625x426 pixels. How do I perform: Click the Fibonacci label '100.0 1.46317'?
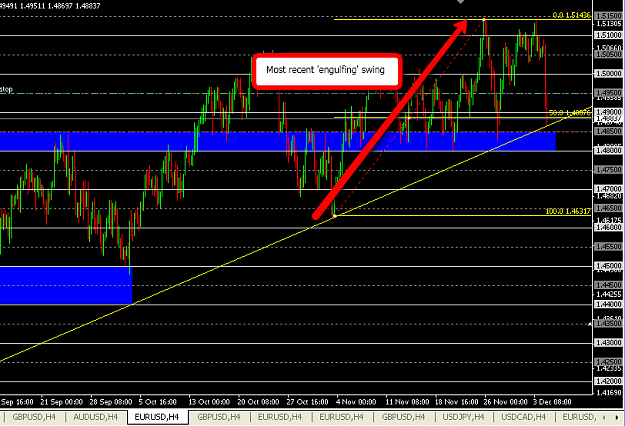568,211
